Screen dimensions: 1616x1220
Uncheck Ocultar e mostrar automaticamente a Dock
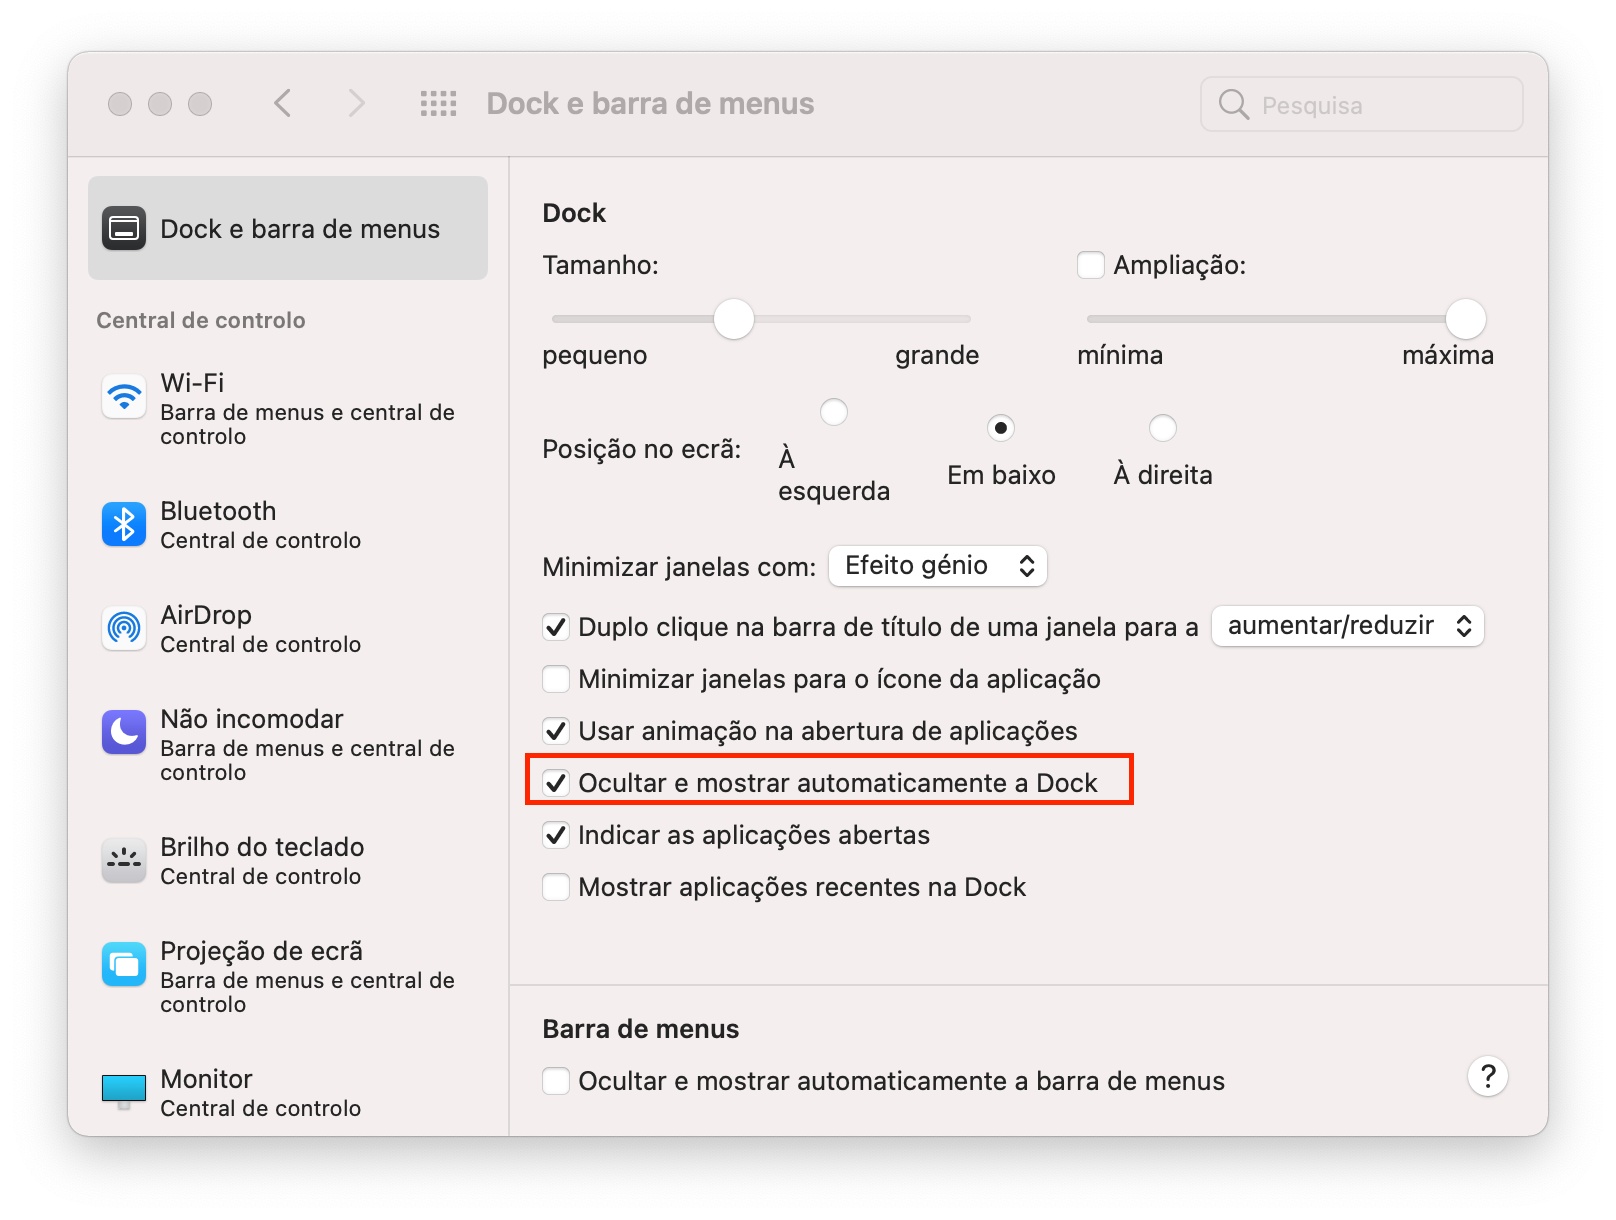pos(556,783)
